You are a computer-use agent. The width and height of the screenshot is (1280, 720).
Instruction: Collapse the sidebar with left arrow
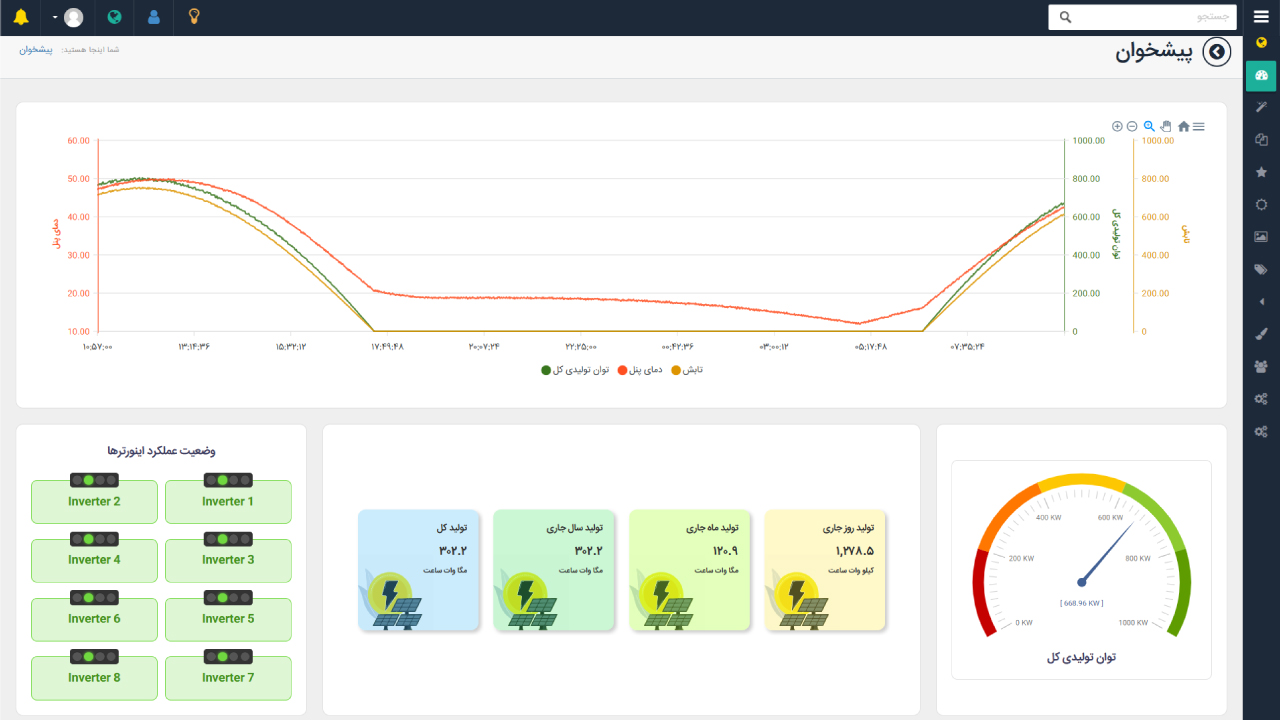pos(1261,301)
